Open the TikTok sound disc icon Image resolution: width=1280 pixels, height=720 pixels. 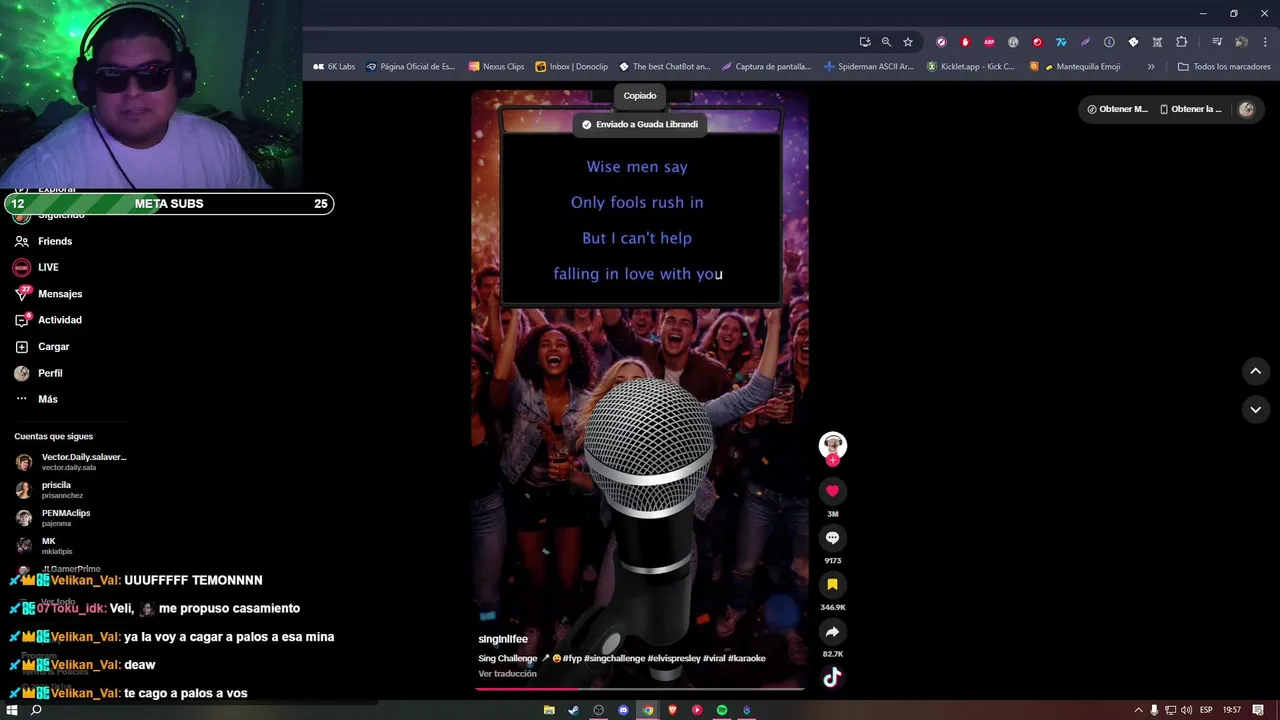(832, 678)
